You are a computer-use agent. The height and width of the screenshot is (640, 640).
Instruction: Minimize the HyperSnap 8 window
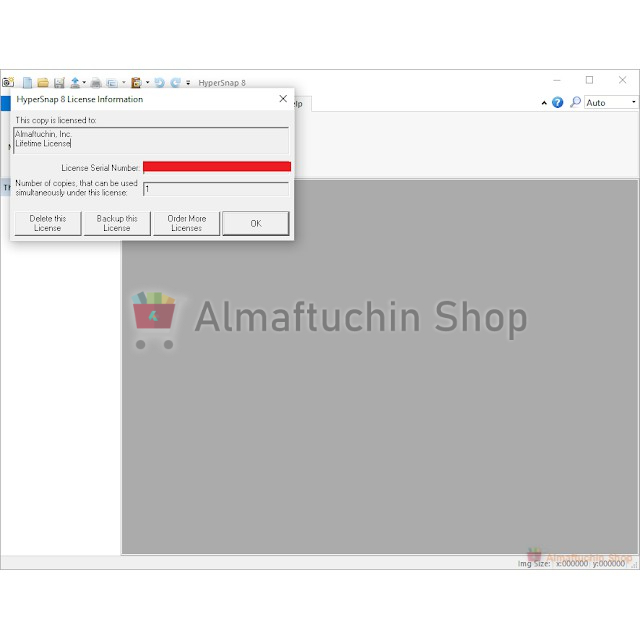click(557, 80)
